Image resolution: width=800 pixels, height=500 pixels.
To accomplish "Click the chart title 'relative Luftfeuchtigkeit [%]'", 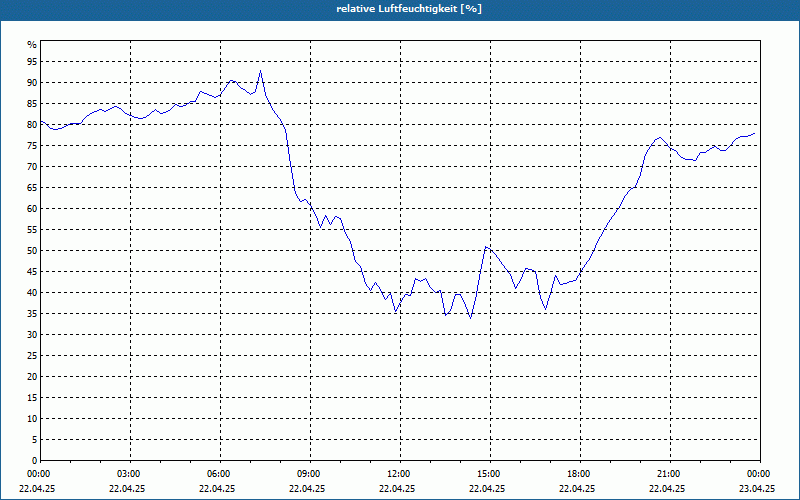I will coord(409,9).
